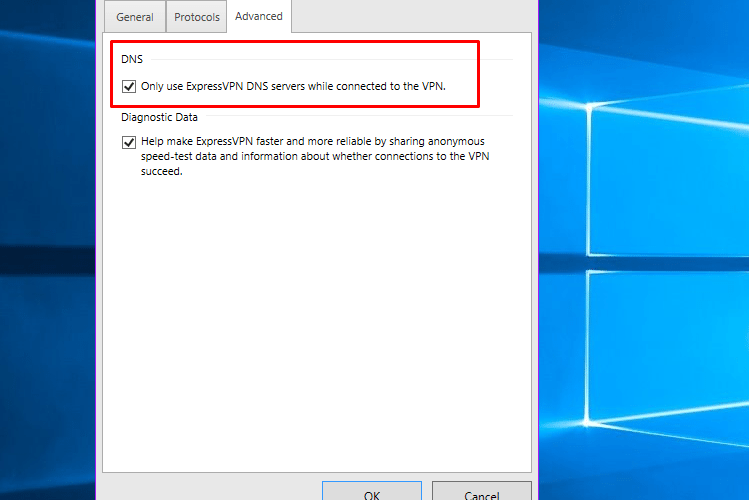Select the Advanced tab

click(259, 16)
